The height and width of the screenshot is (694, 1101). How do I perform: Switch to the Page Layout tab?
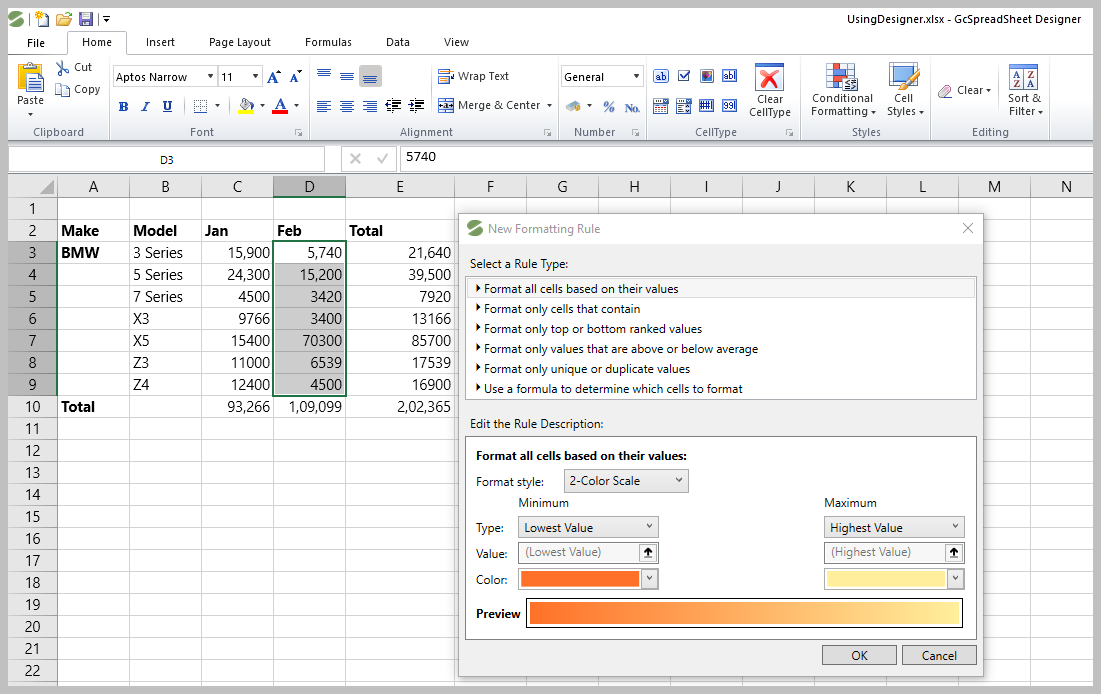point(239,42)
